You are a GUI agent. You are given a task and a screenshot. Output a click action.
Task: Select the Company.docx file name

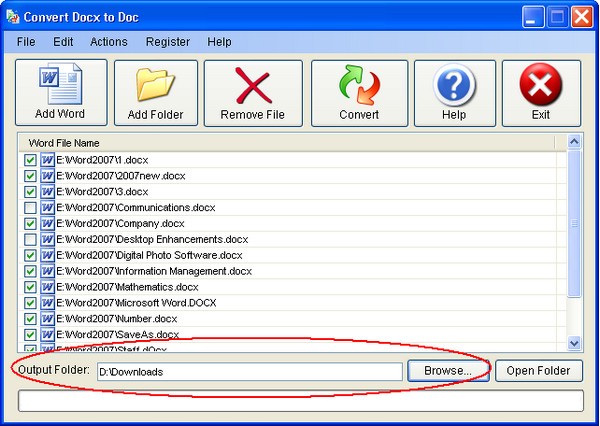click(121, 224)
